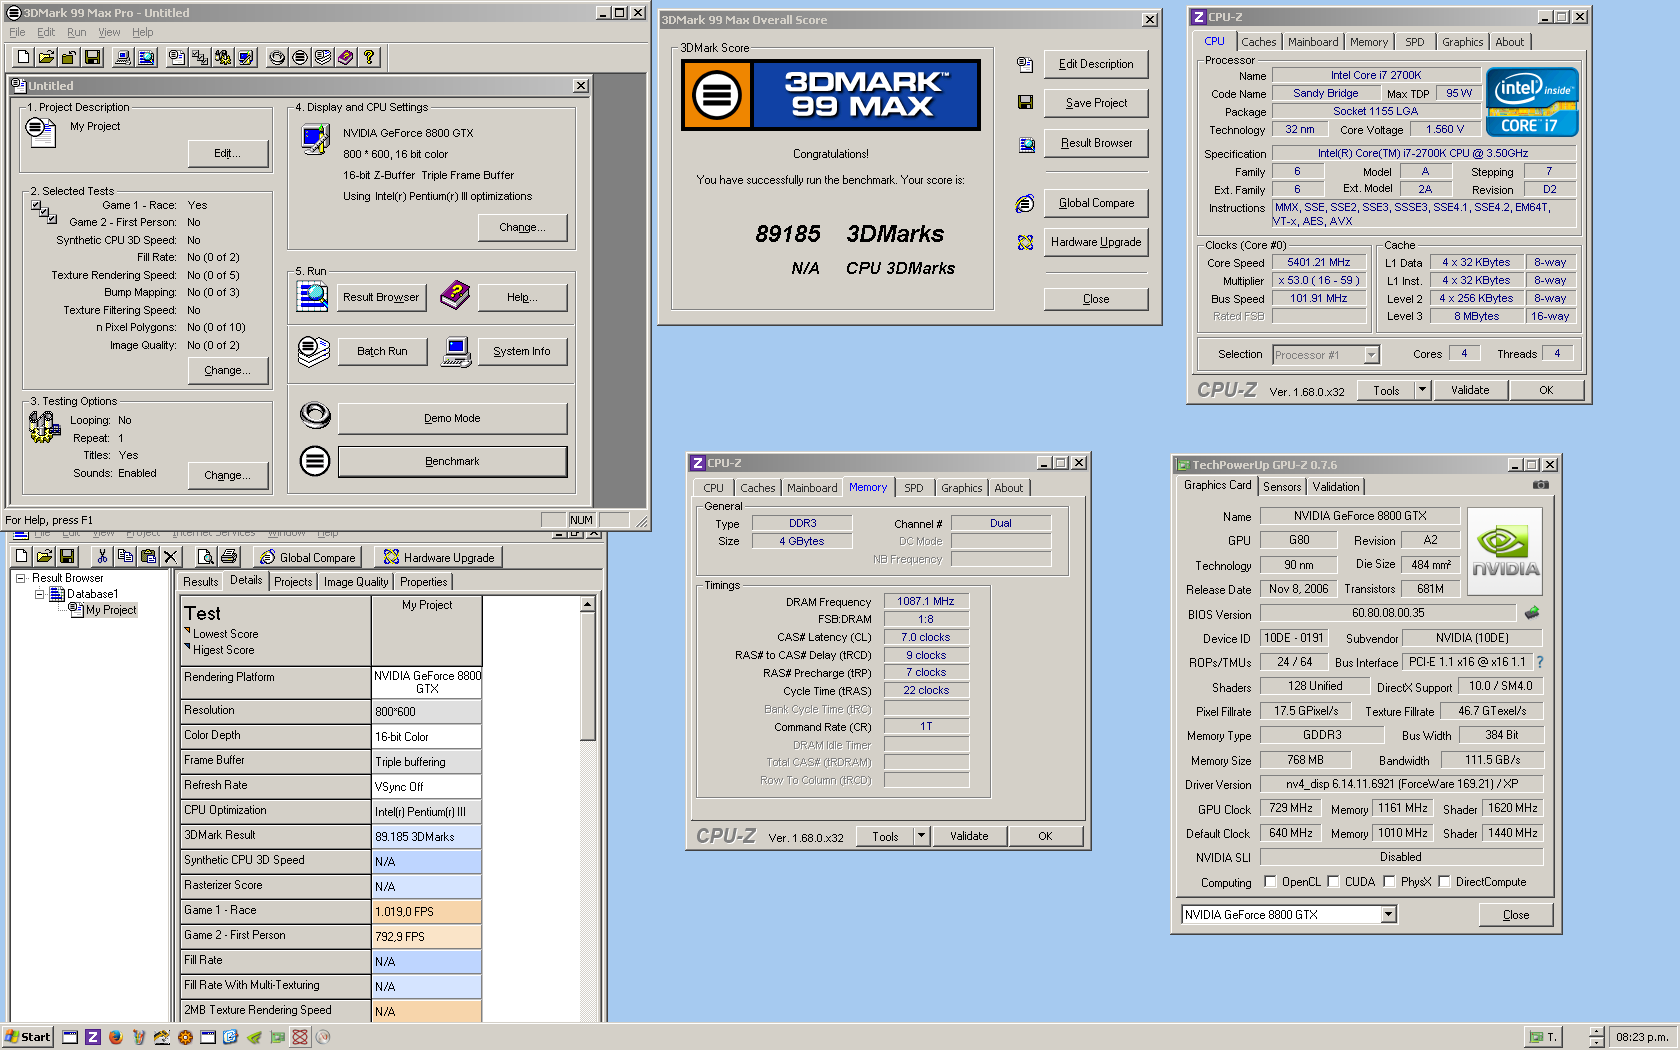
Task: Click the Display and CPU Settings toolbar icon
Action: 246,57
